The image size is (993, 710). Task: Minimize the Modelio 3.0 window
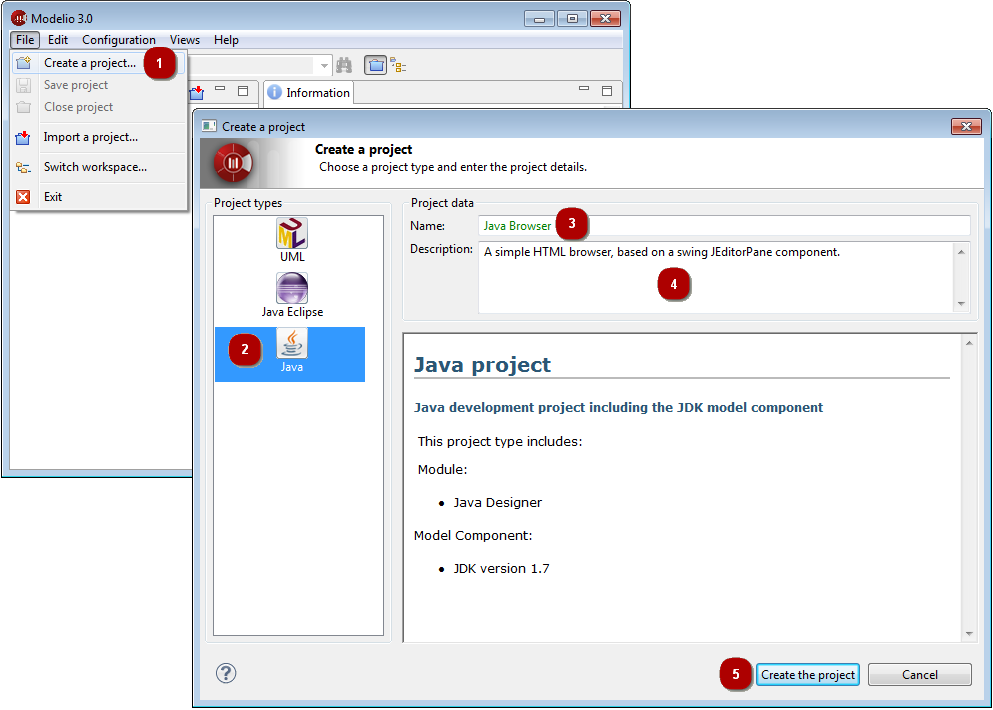click(x=540, y=18)
